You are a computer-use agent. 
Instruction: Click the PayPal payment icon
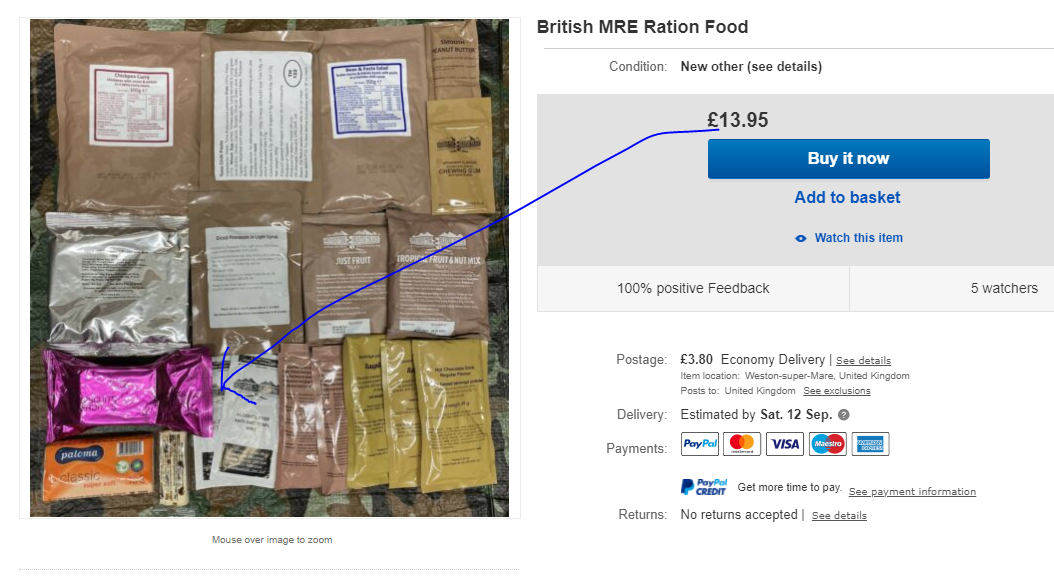700,444
